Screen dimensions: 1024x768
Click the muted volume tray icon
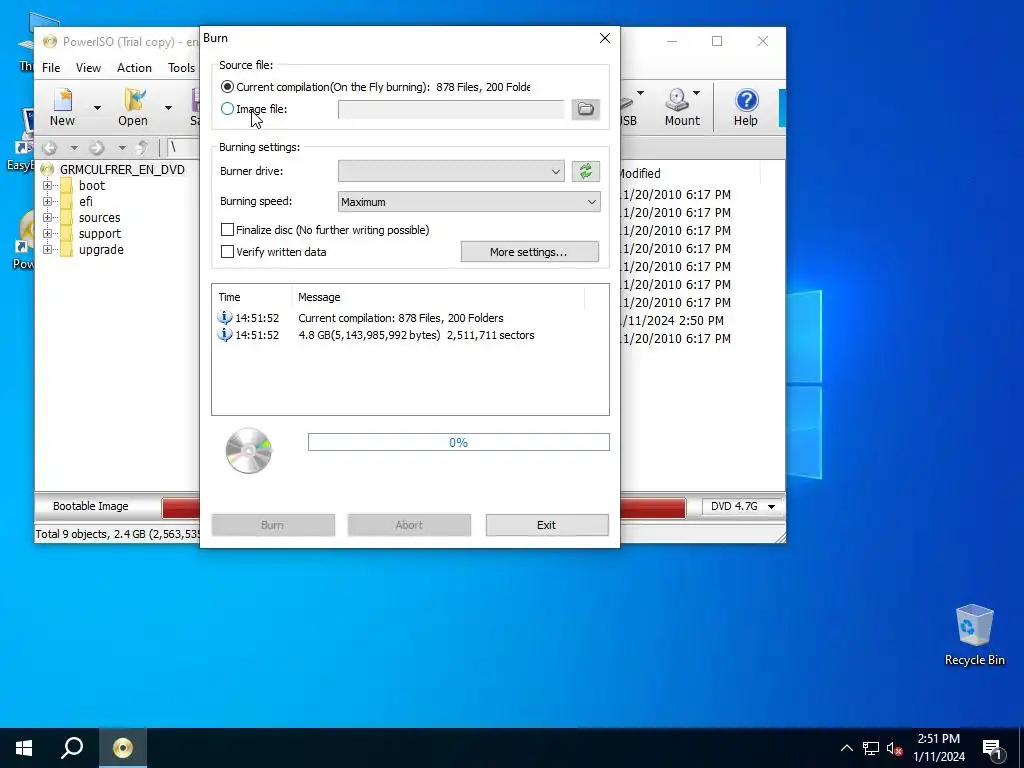[x=894, y=748]
